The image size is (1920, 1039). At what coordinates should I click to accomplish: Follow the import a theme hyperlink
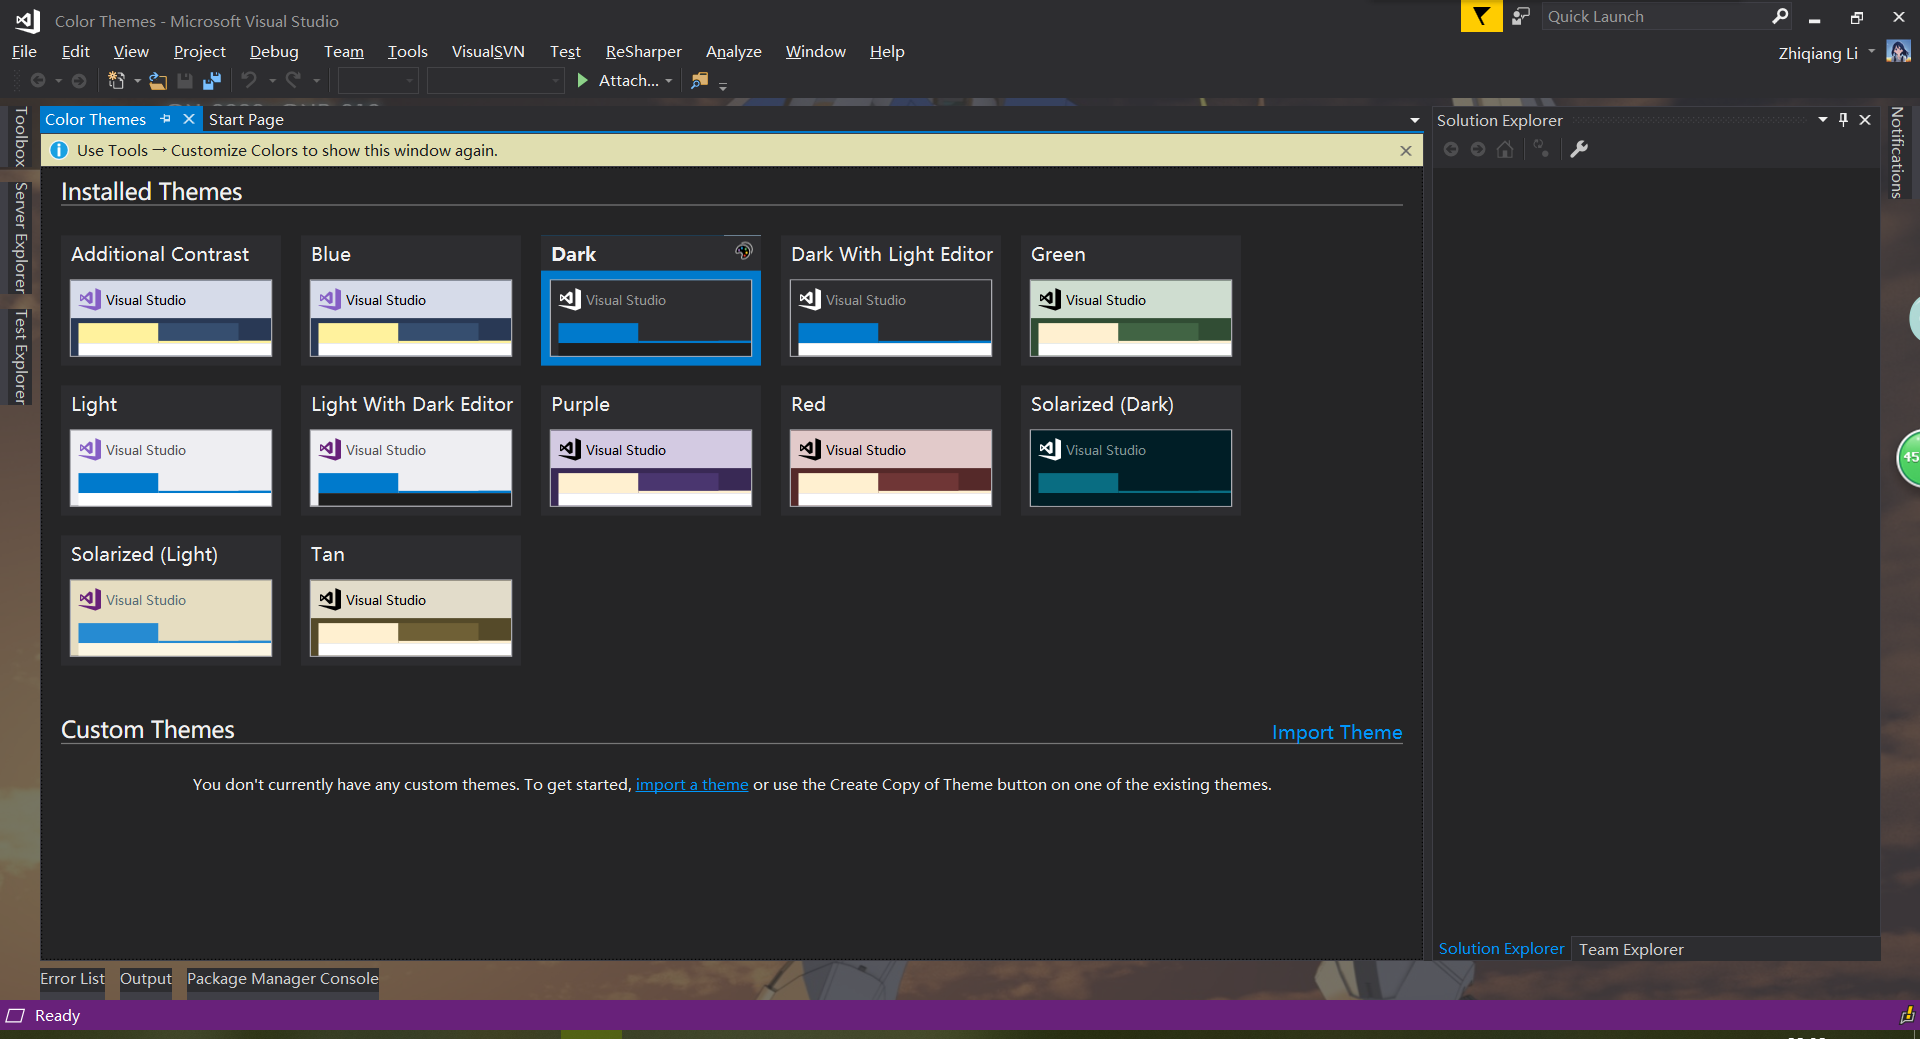[691, 784]
